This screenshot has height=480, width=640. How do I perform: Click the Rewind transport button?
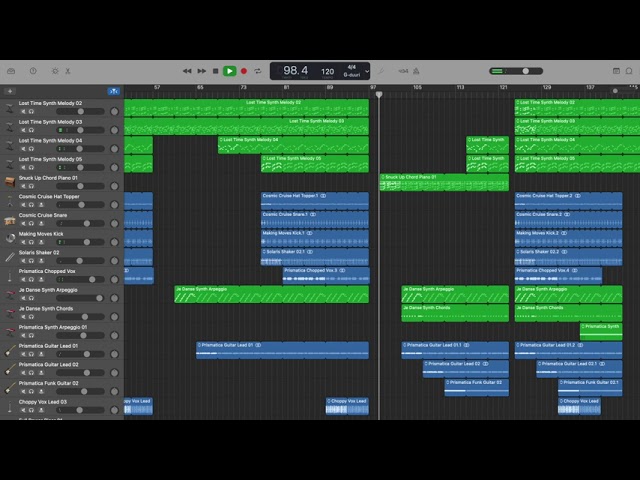pos(187,71)
